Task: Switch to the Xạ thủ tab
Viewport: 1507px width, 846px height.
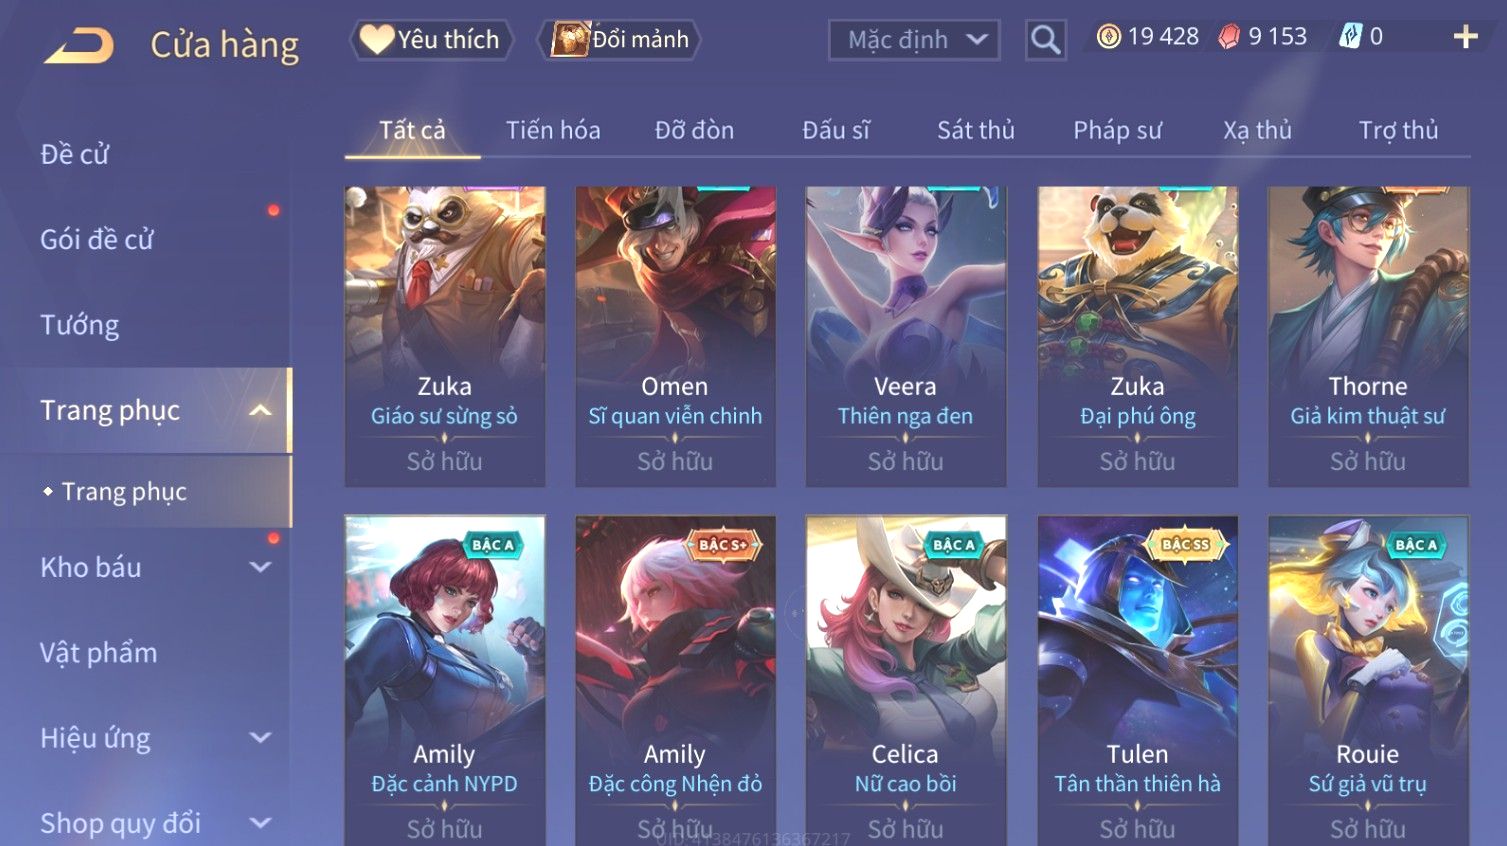Action: (1257, 130)
